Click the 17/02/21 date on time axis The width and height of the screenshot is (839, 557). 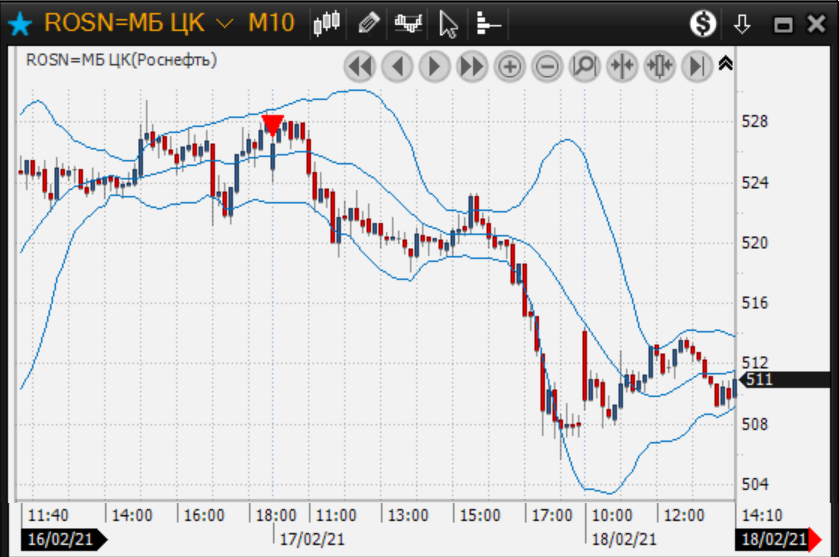tap(312, 539)
